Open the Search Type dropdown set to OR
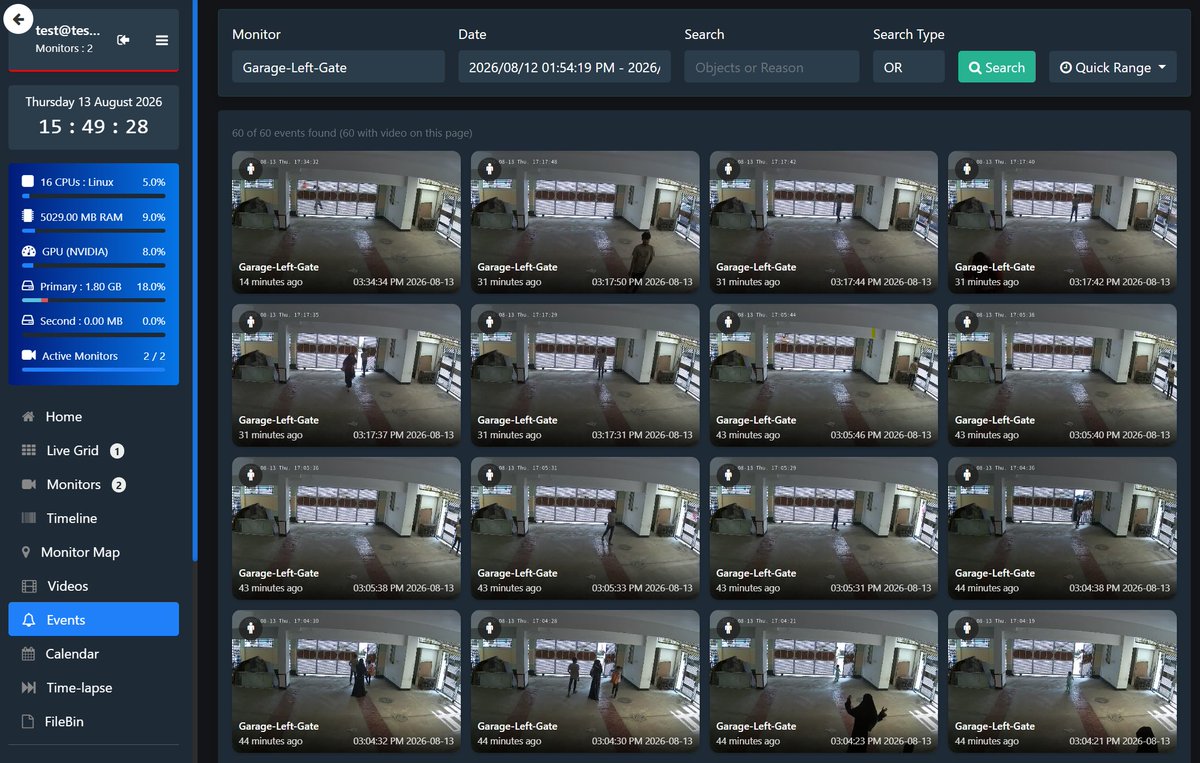This screenshot has height=763, width=1200. tap(908, 67)
